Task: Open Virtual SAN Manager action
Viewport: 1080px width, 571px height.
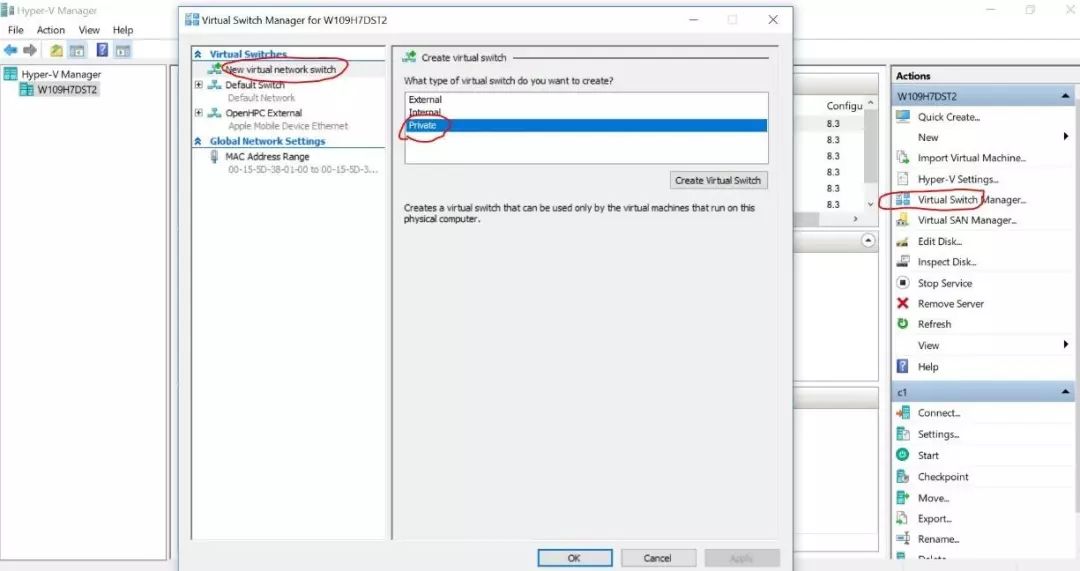Action: [967, 220]
